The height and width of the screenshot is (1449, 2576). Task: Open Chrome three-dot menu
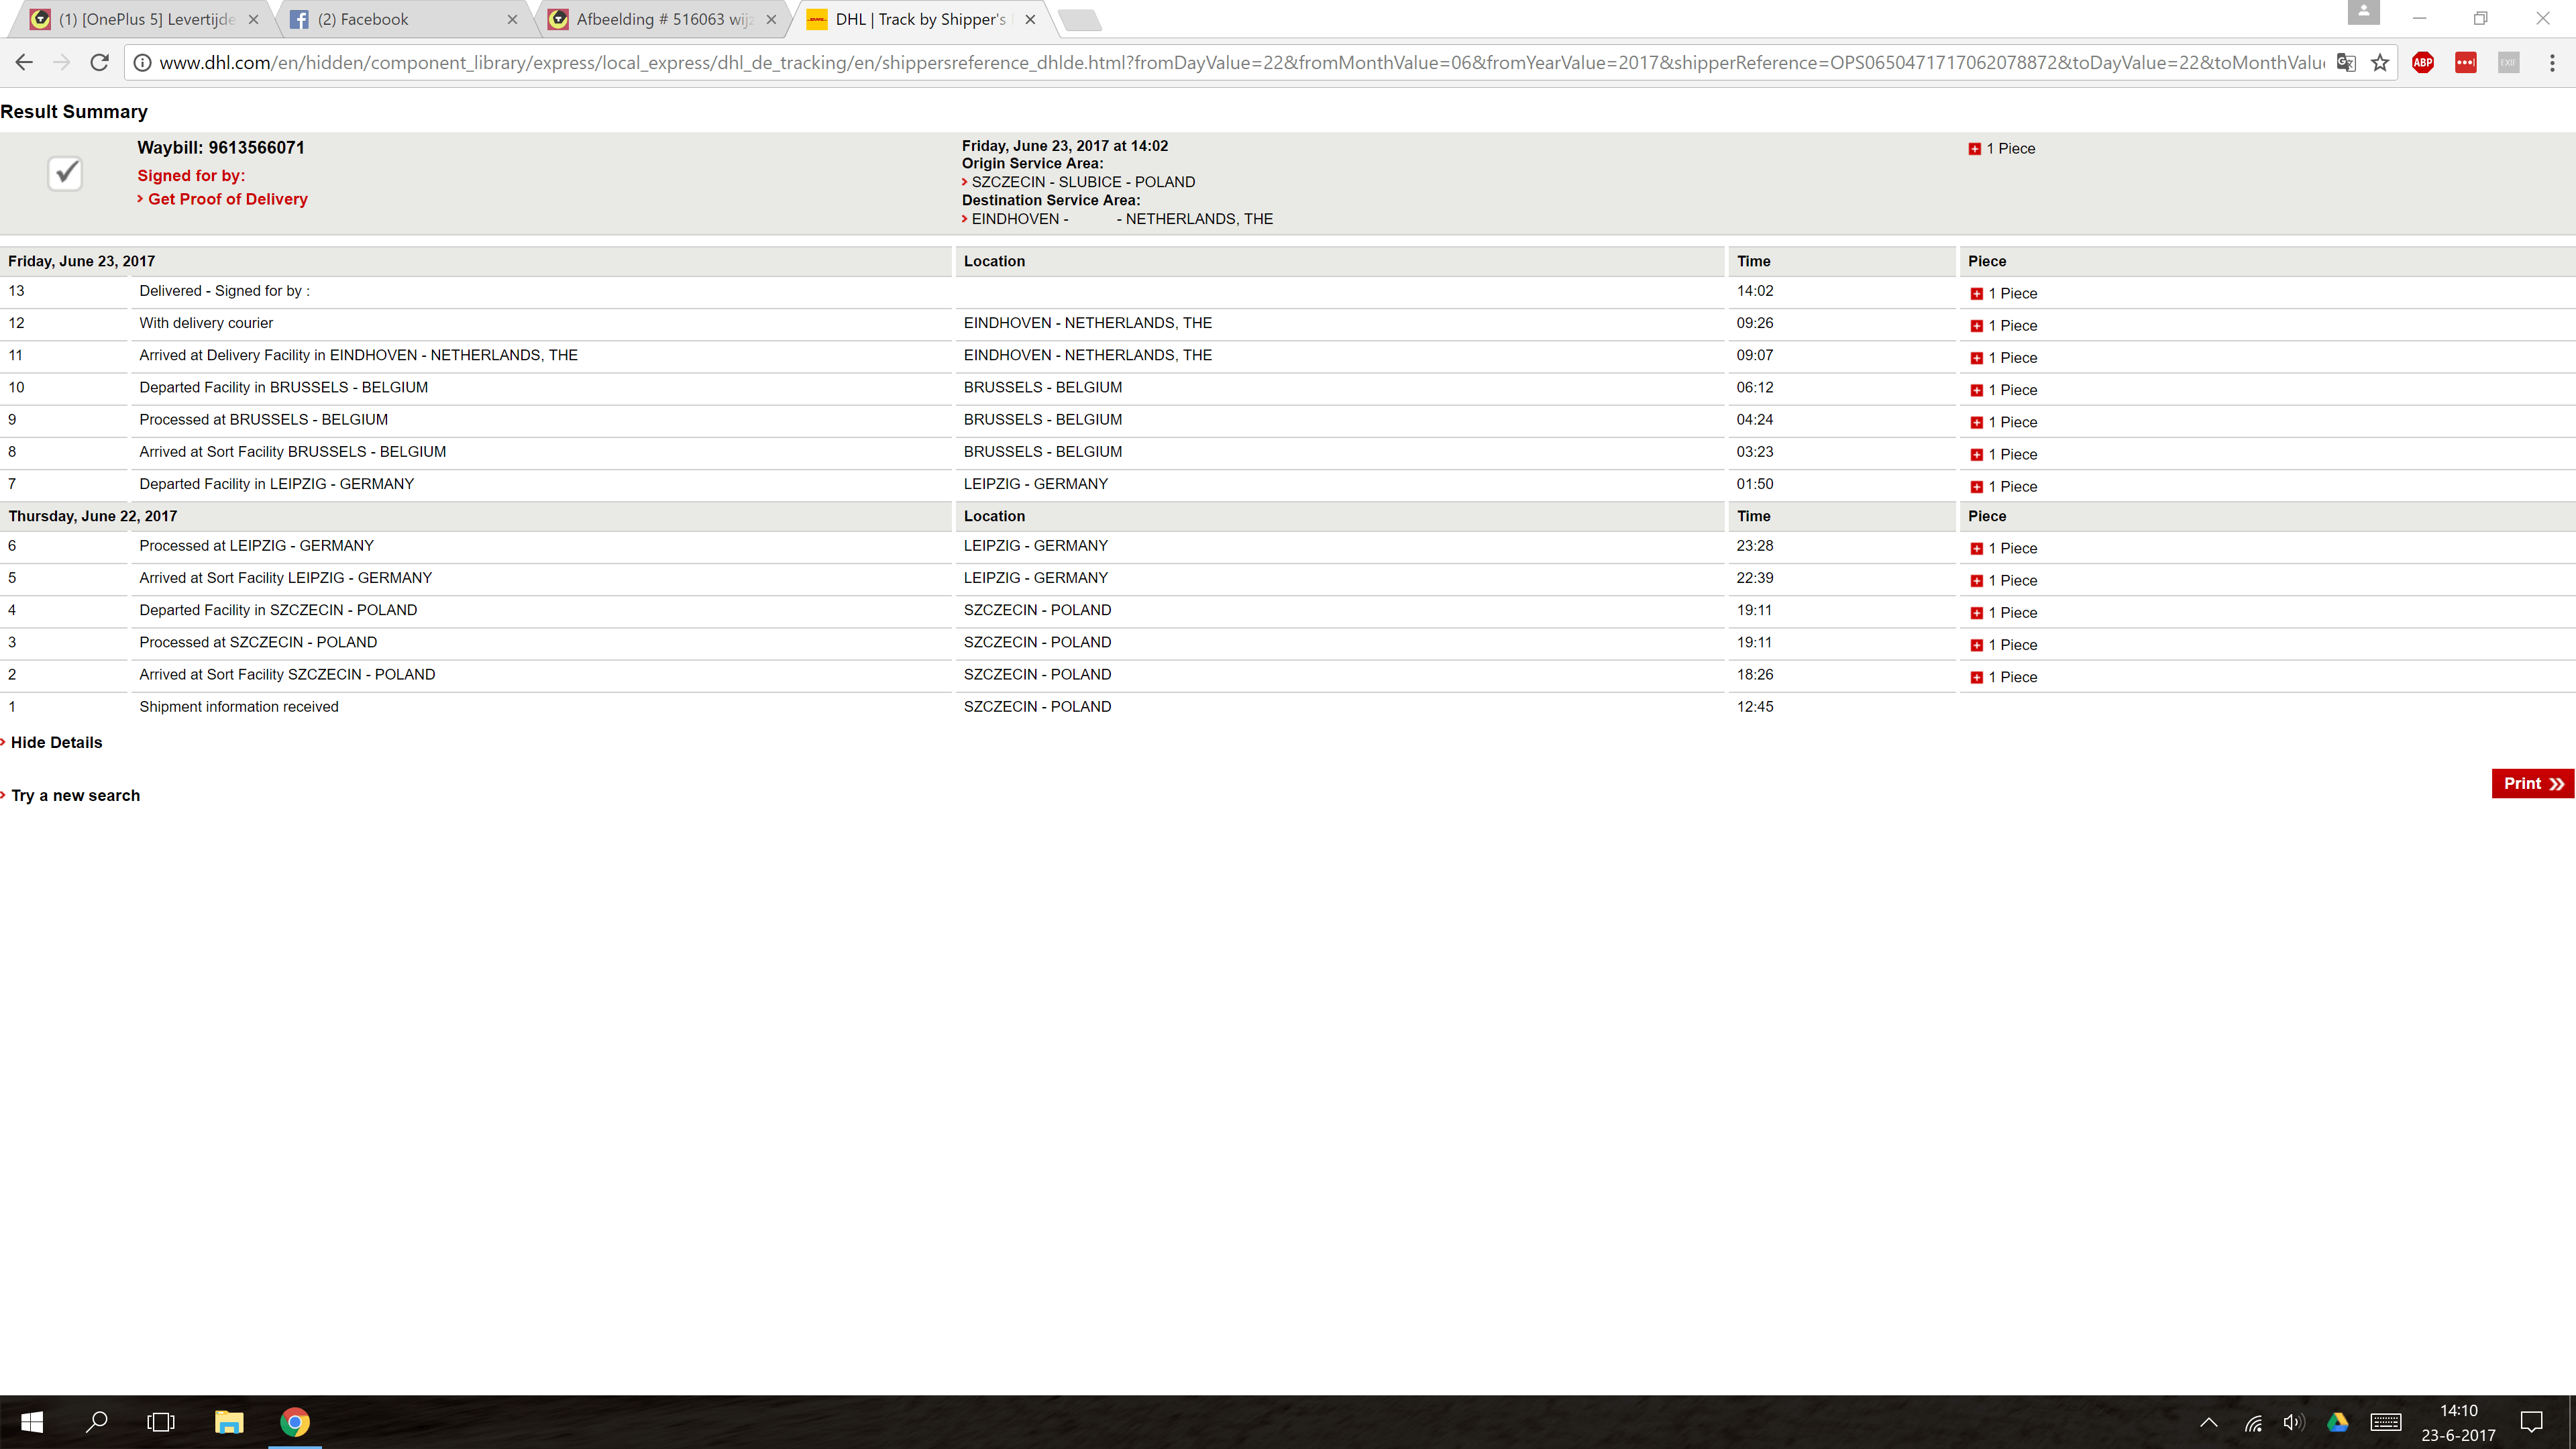click(2552, 63)
